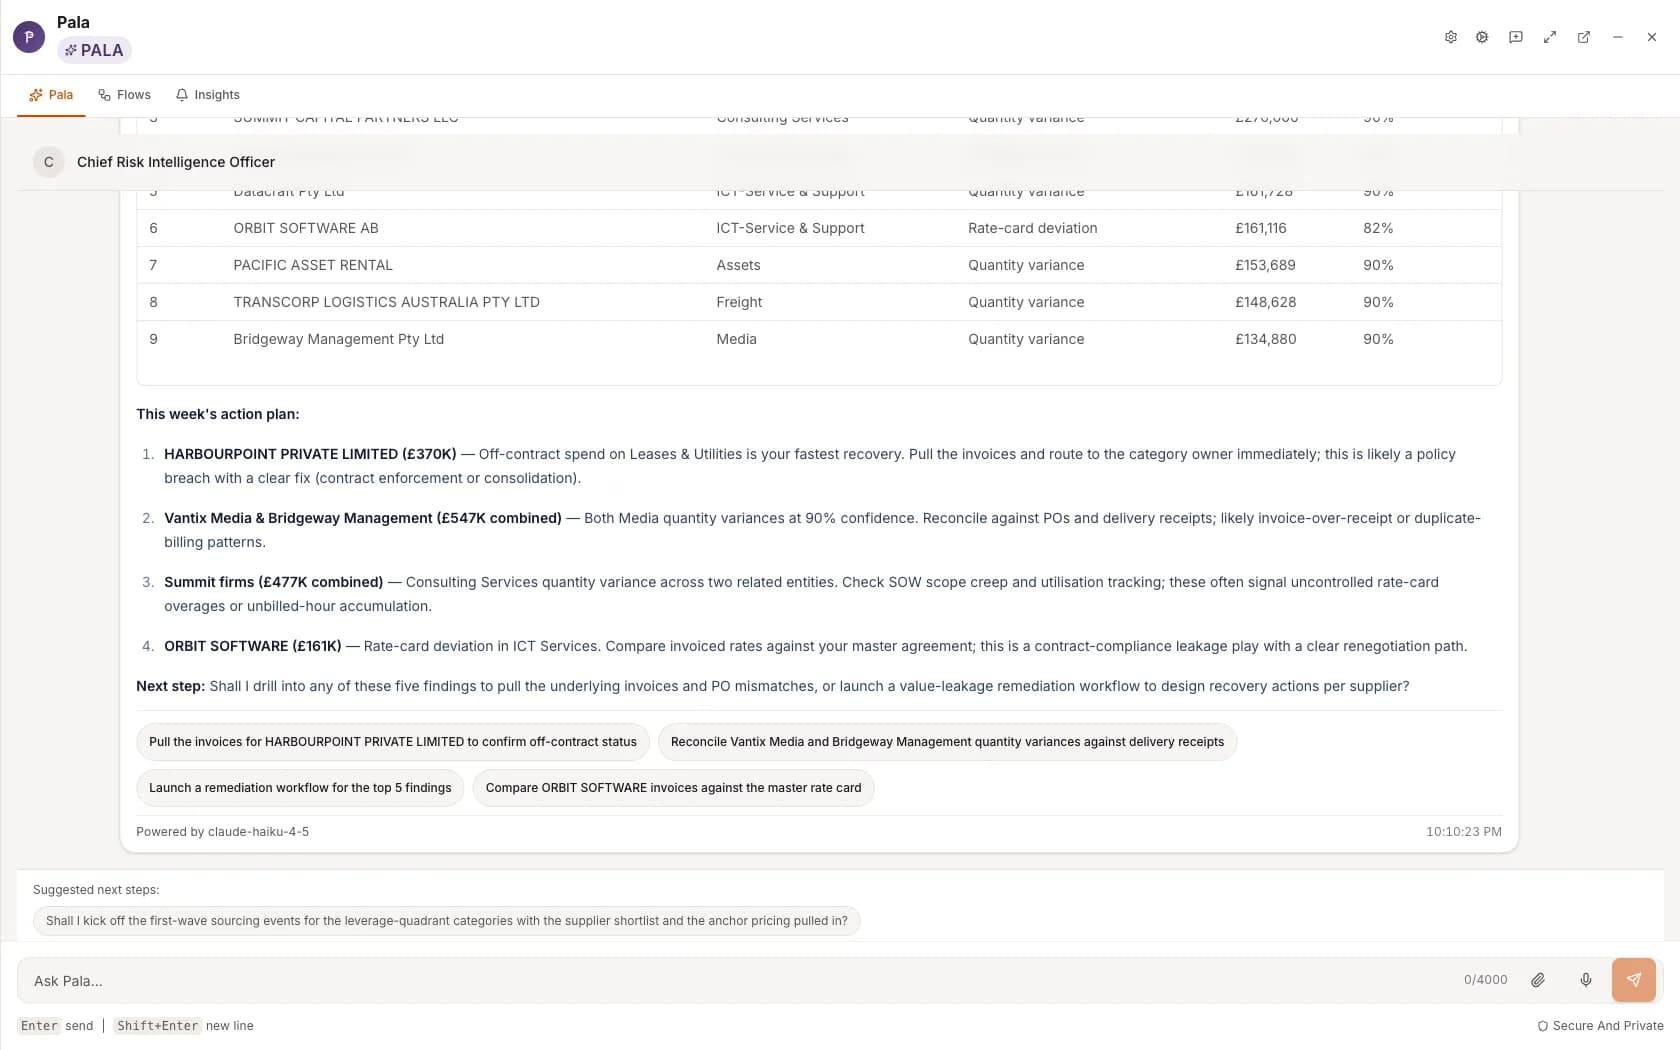The height and width of the screenshot is (1050, 1680).
Task: Minimize the Pala panel
Action: 1618,37
